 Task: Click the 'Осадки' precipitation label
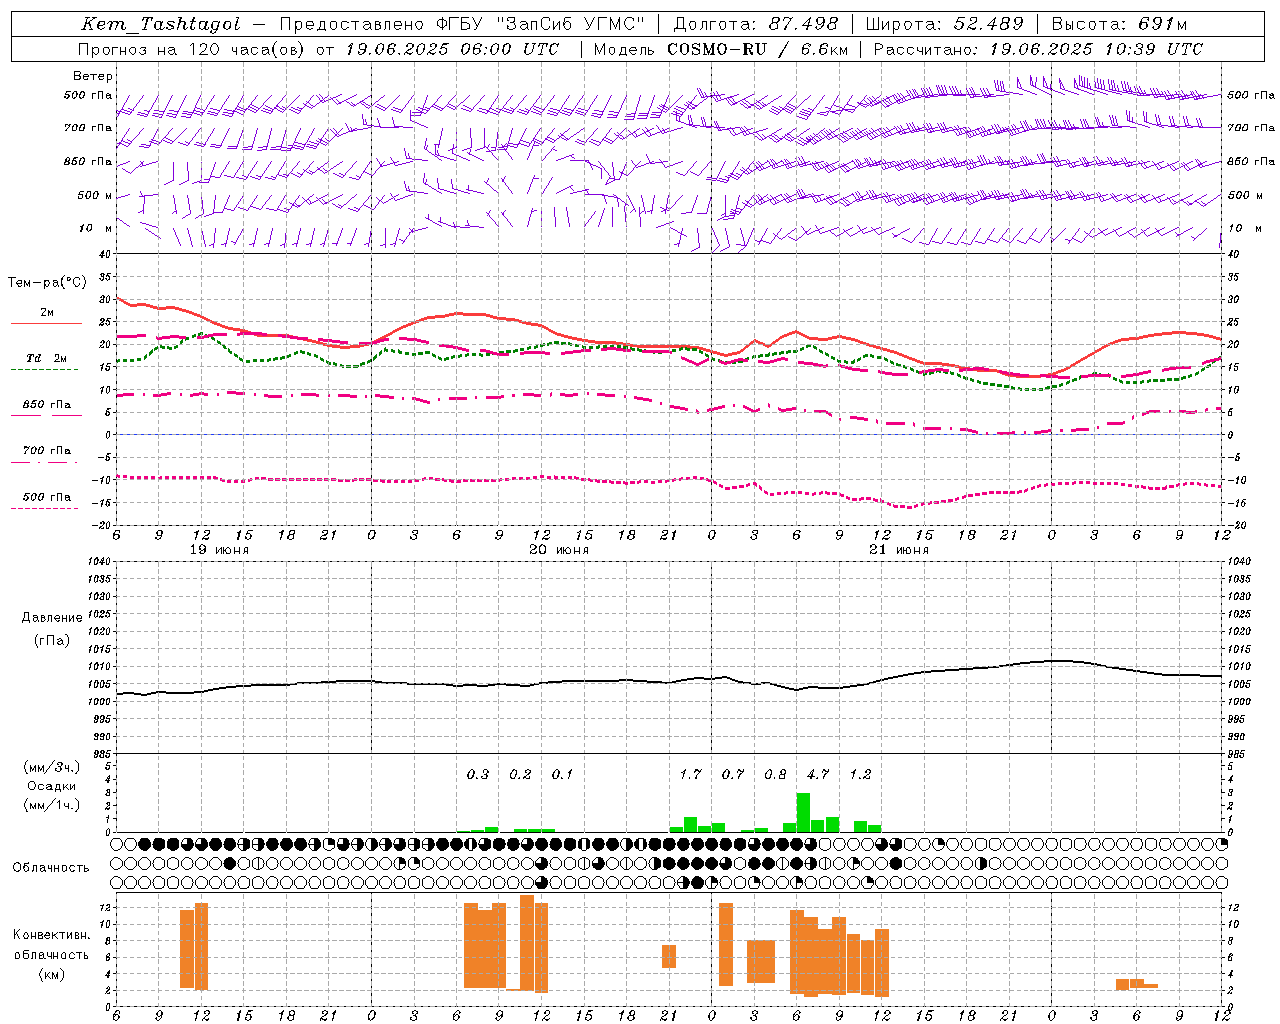click(x=52, y=786)
